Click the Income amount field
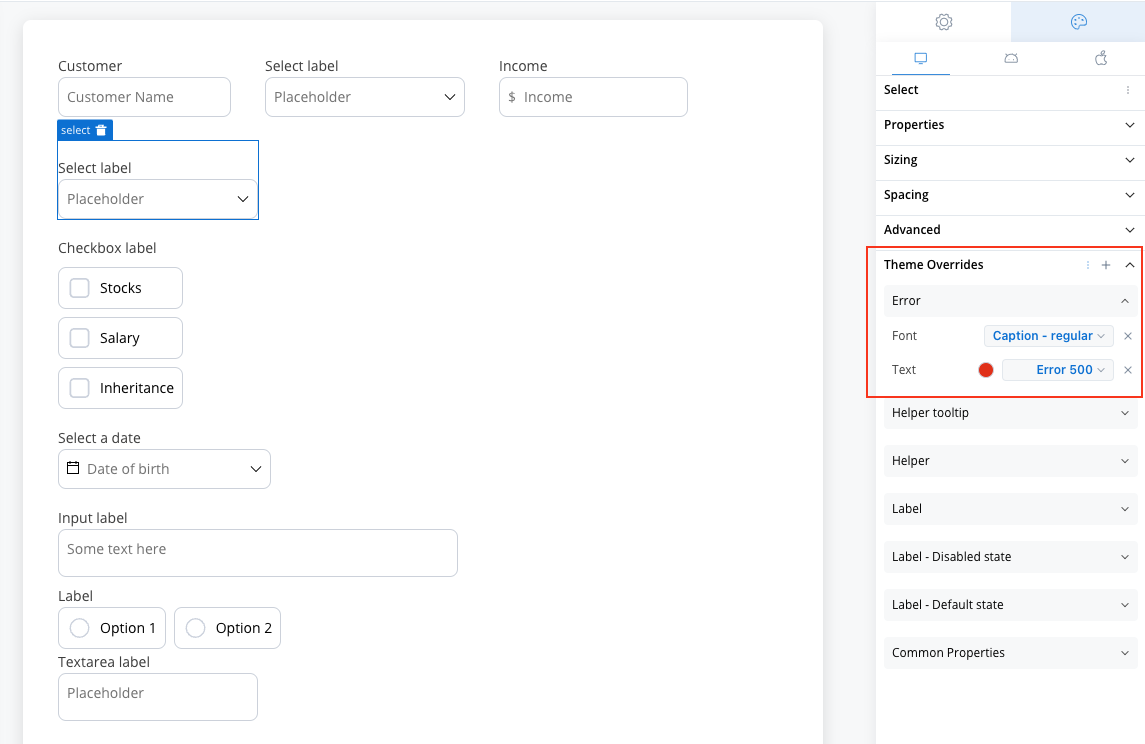Viewport: 1145px width, 744px height. point(593,97)
